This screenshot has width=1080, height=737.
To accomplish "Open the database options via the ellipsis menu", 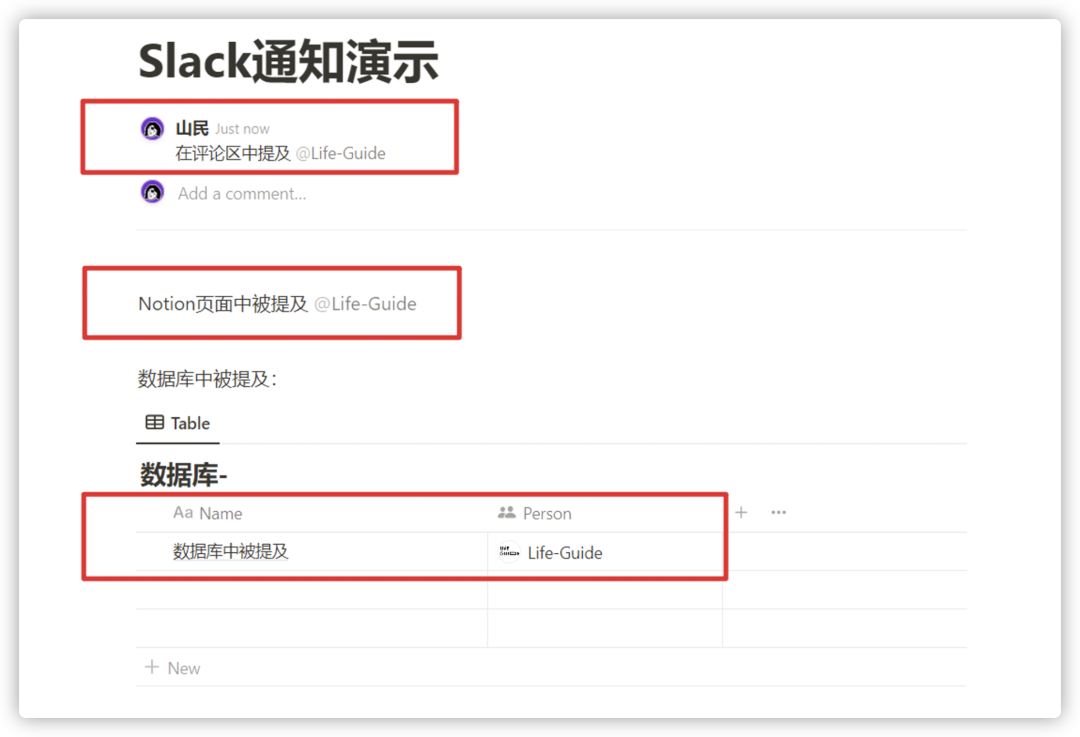I will (778, 512).
